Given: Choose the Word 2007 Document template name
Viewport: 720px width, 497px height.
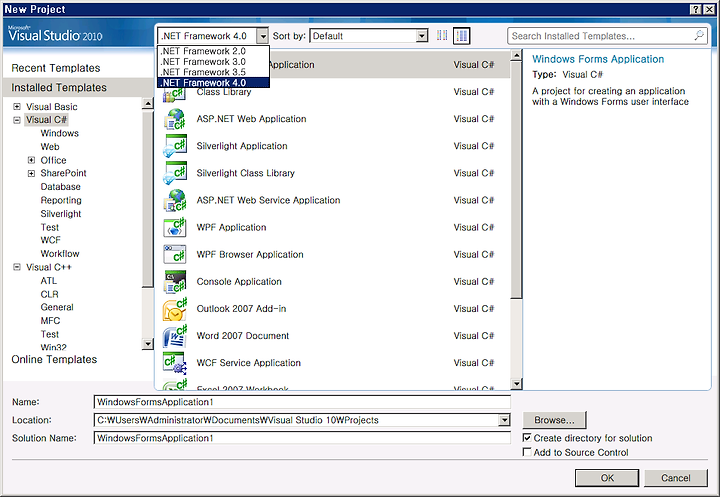Looking at the screenshot, I should coord(242,336).
